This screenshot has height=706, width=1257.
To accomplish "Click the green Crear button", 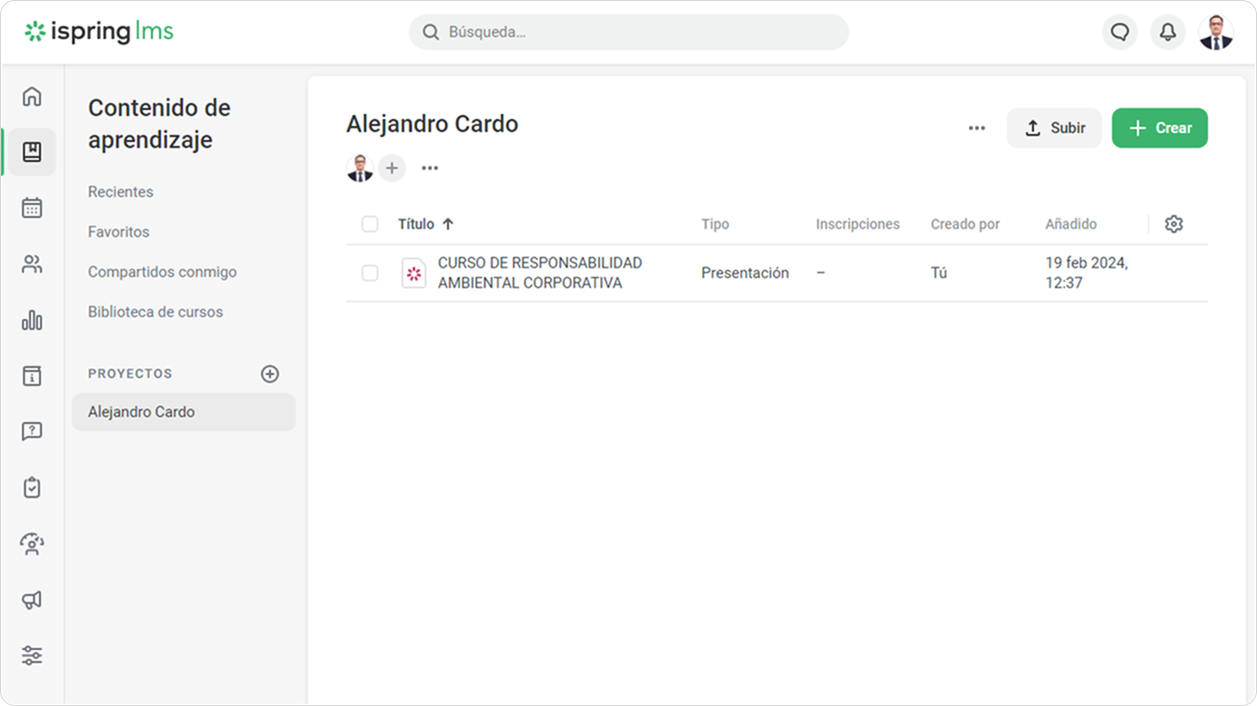I will 1159,128.
